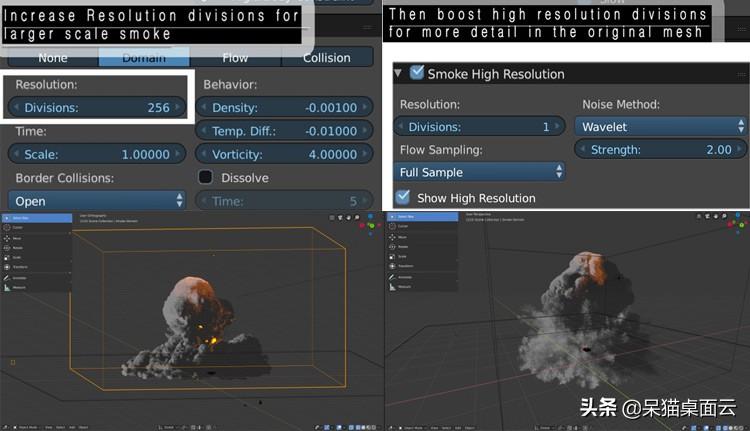Screen dimensions: 750x431
Task: Click the pan hand icon in left viewport
Action: [349, 218]
